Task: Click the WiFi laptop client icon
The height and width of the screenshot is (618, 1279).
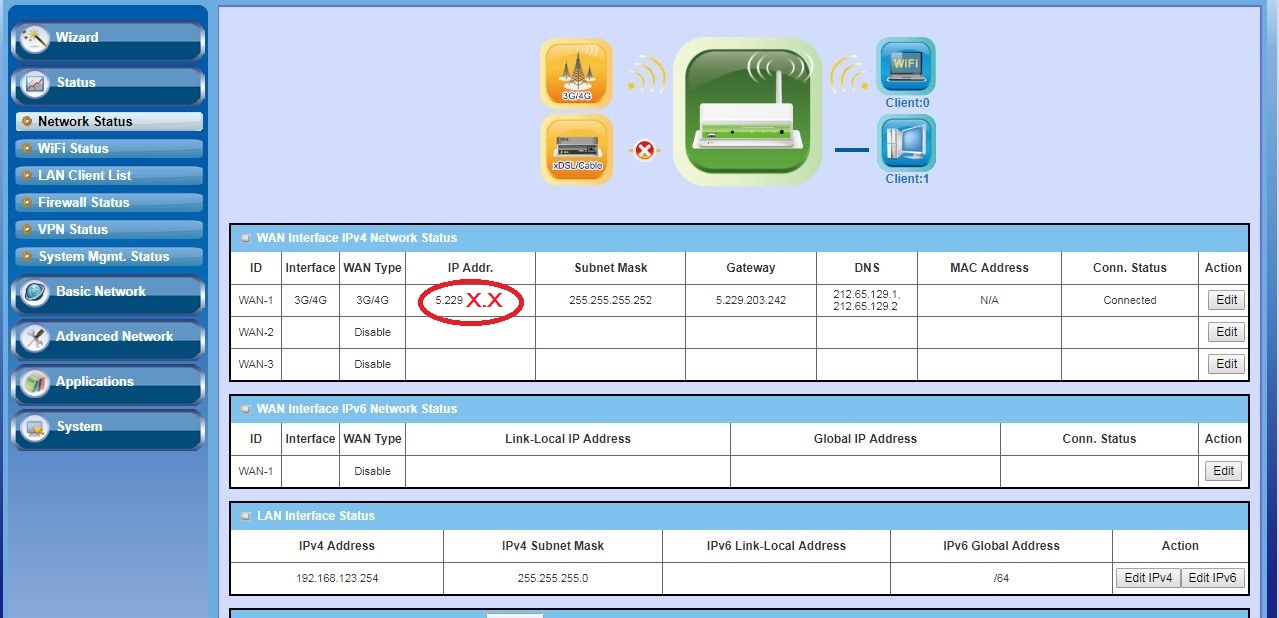Action: point(906,66)
